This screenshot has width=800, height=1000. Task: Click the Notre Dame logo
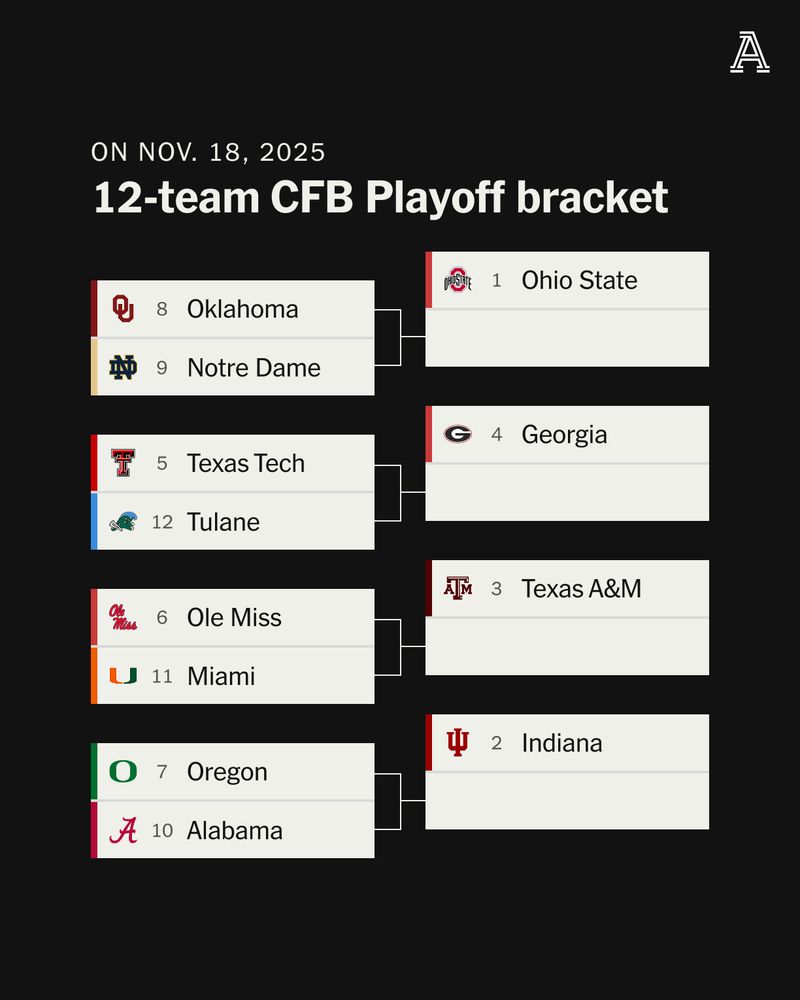123,367
